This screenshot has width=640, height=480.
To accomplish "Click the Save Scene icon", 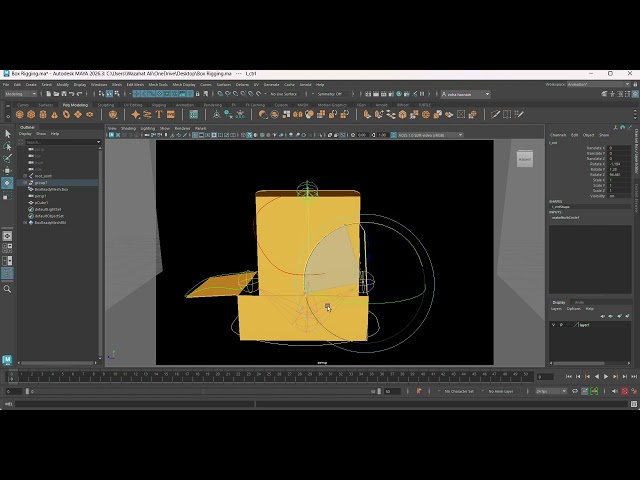I will pos(64,94).
